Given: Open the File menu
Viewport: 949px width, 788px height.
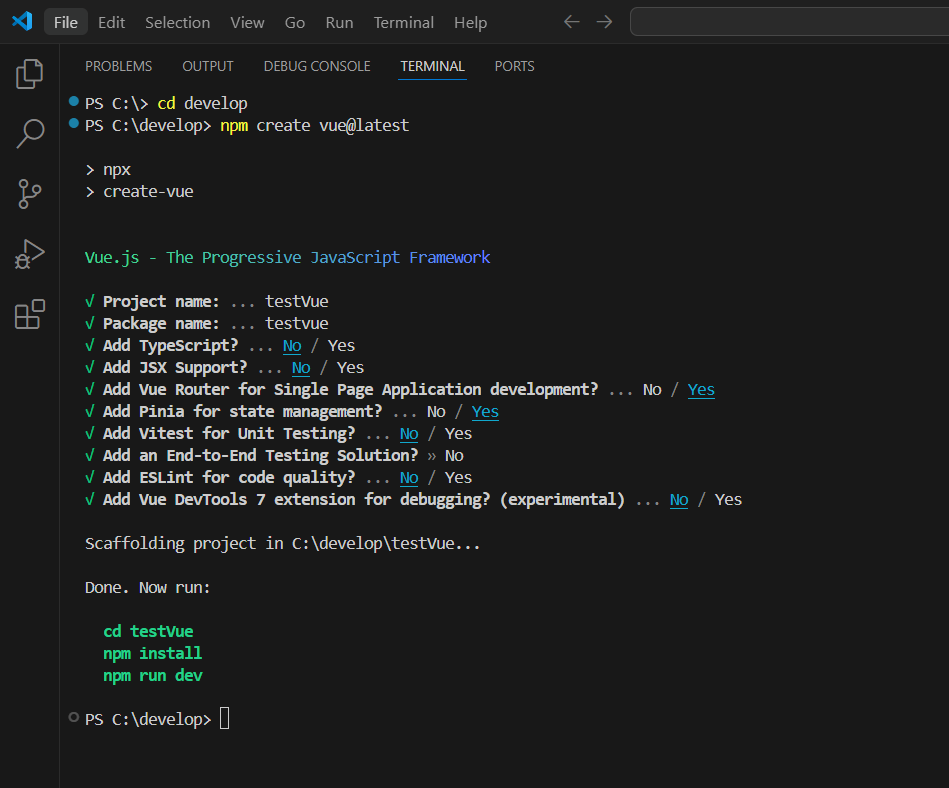Looking at the screenshot, I should pos(65,22).
